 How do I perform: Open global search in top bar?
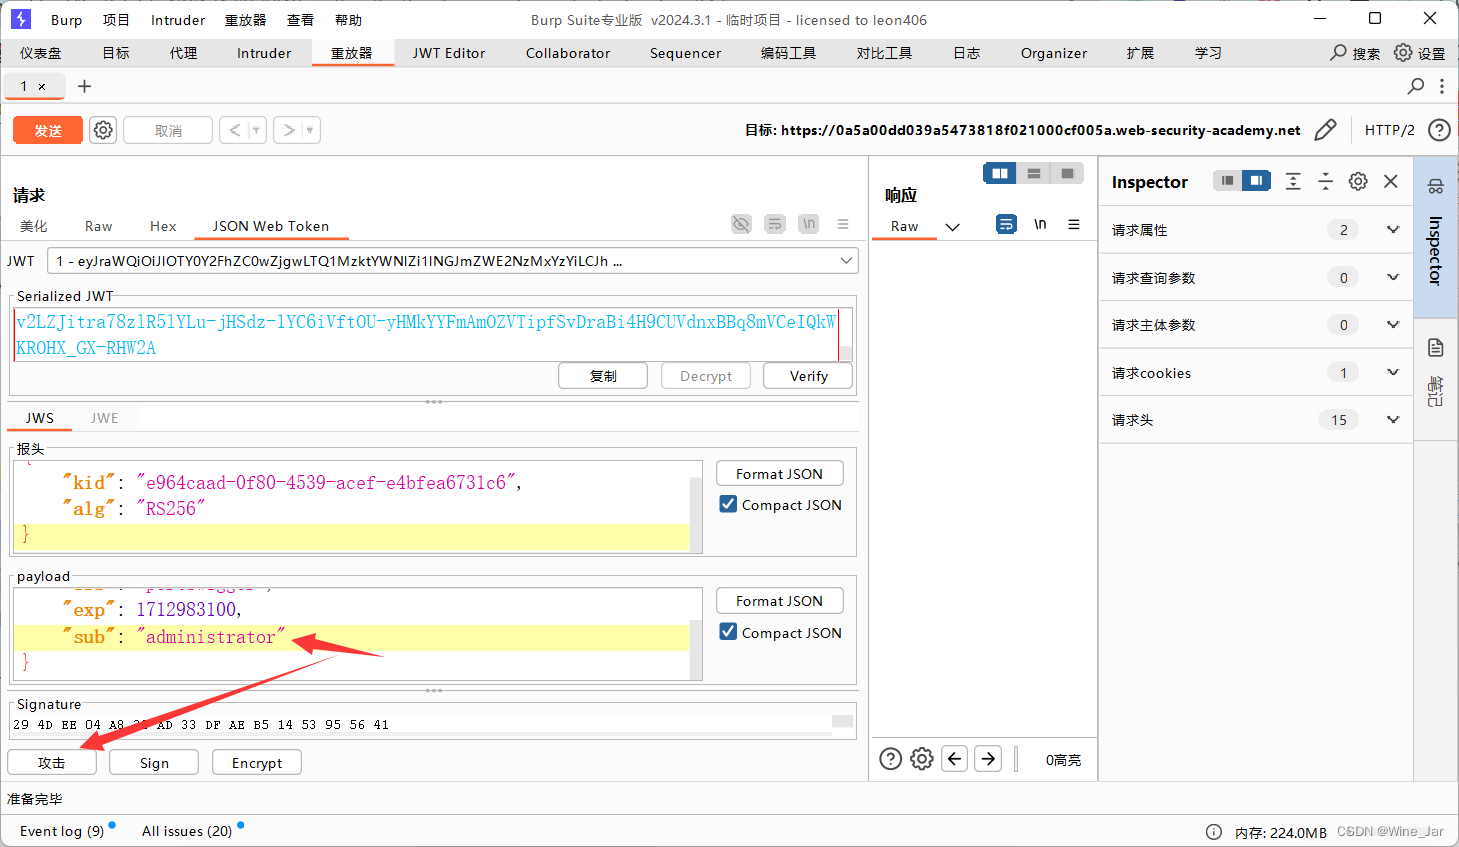coord(1355,53)
